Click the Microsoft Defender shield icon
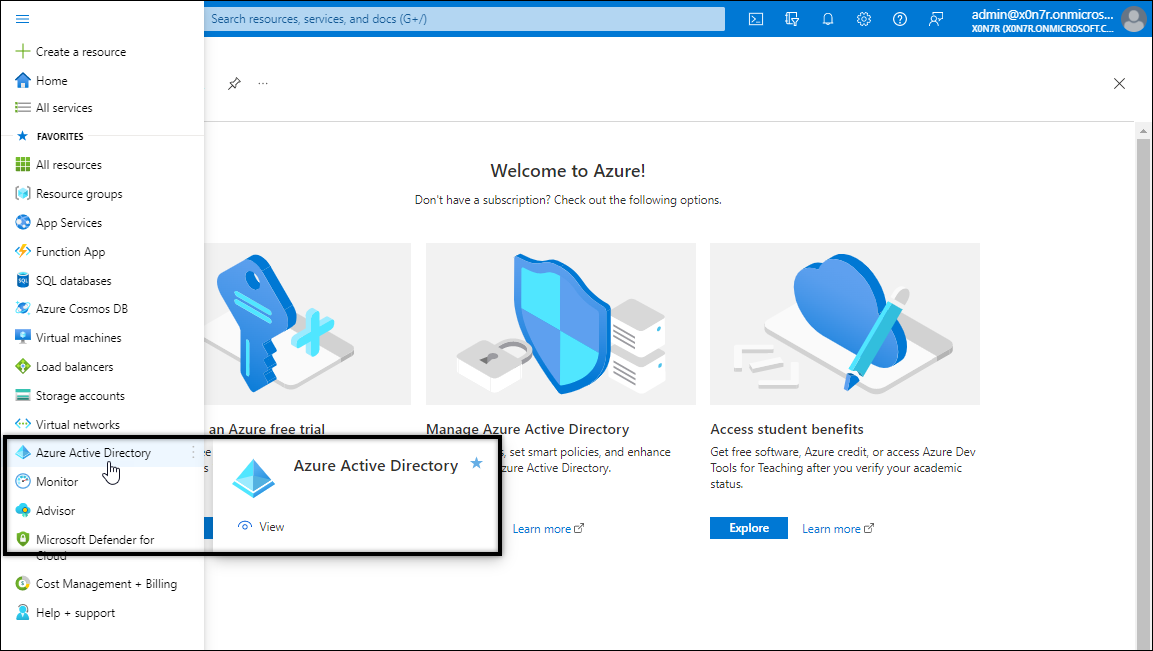This screenshot has height=651, width=1153. tap(23, 539)
